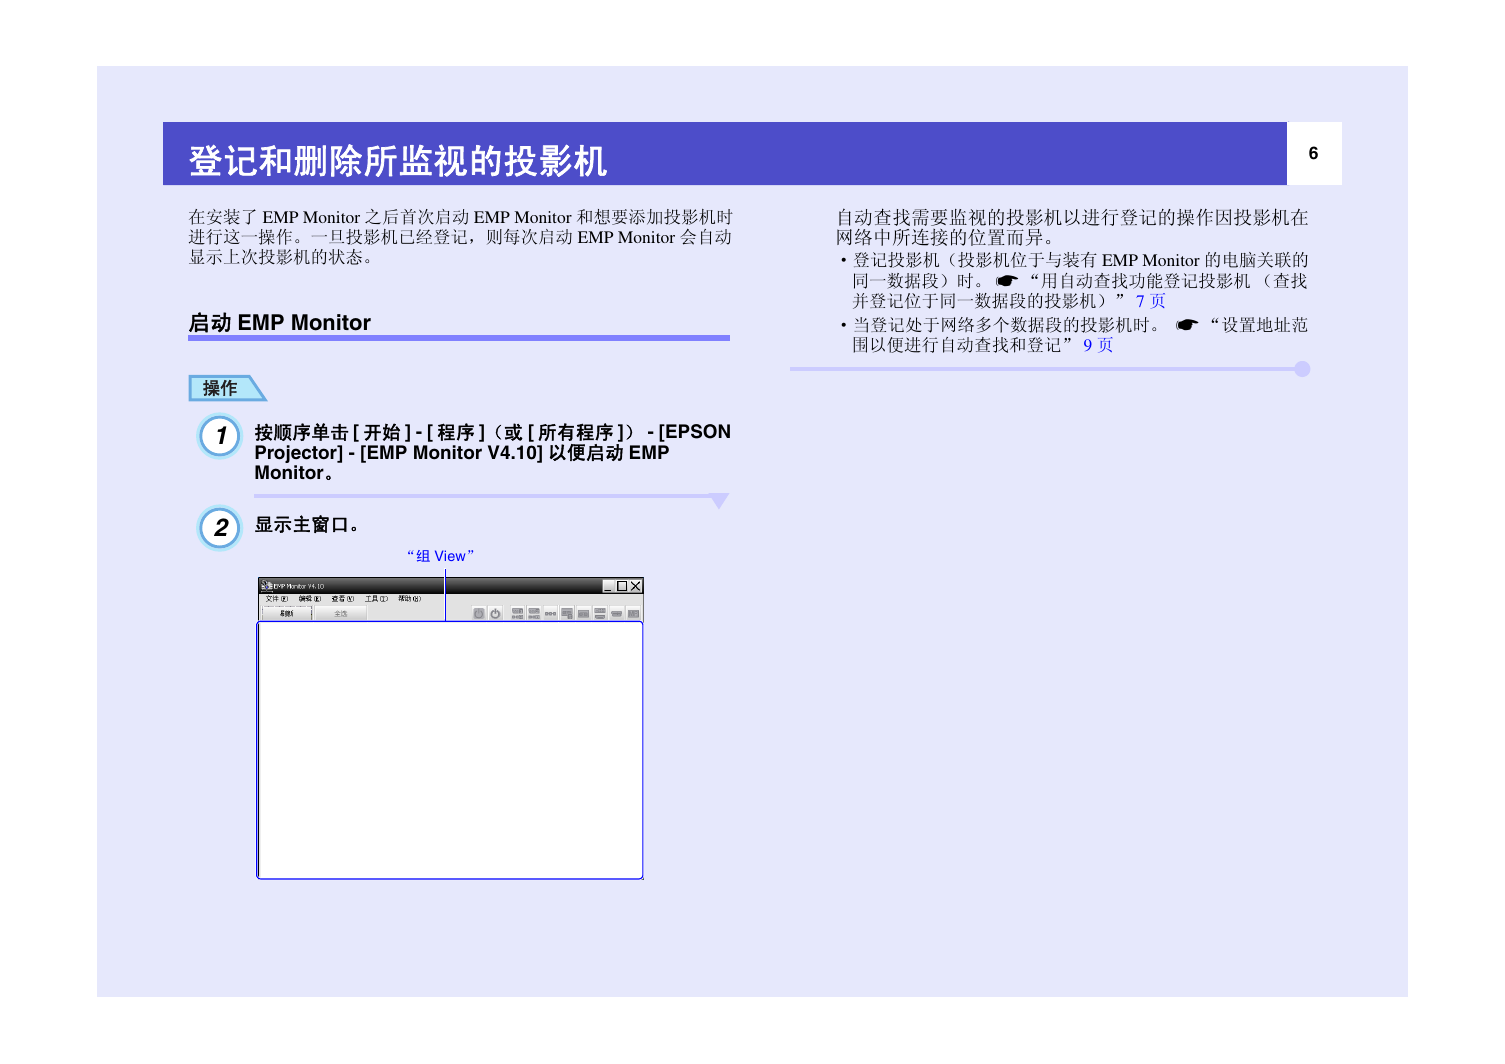
Task: Follow the blue "9 页" page link
Action: (1098, 345)
